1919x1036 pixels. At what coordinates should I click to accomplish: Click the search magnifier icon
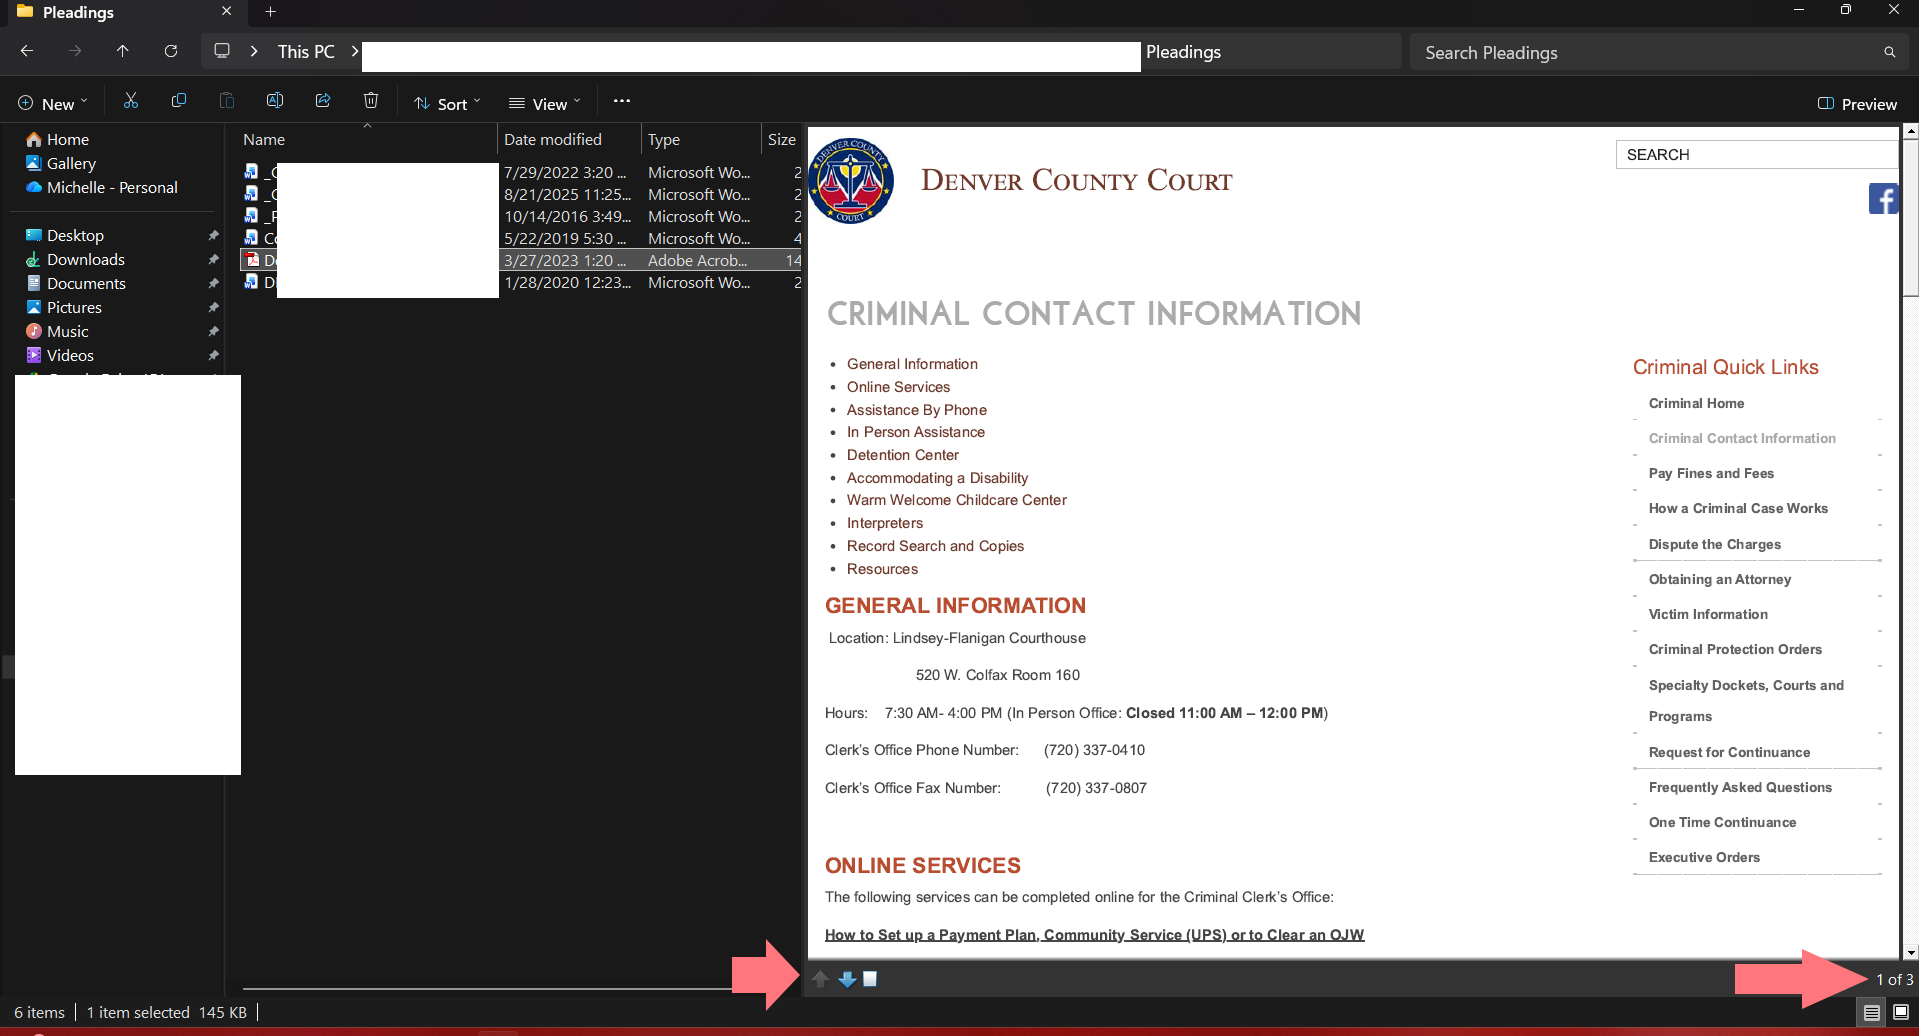coord(1889,52)
